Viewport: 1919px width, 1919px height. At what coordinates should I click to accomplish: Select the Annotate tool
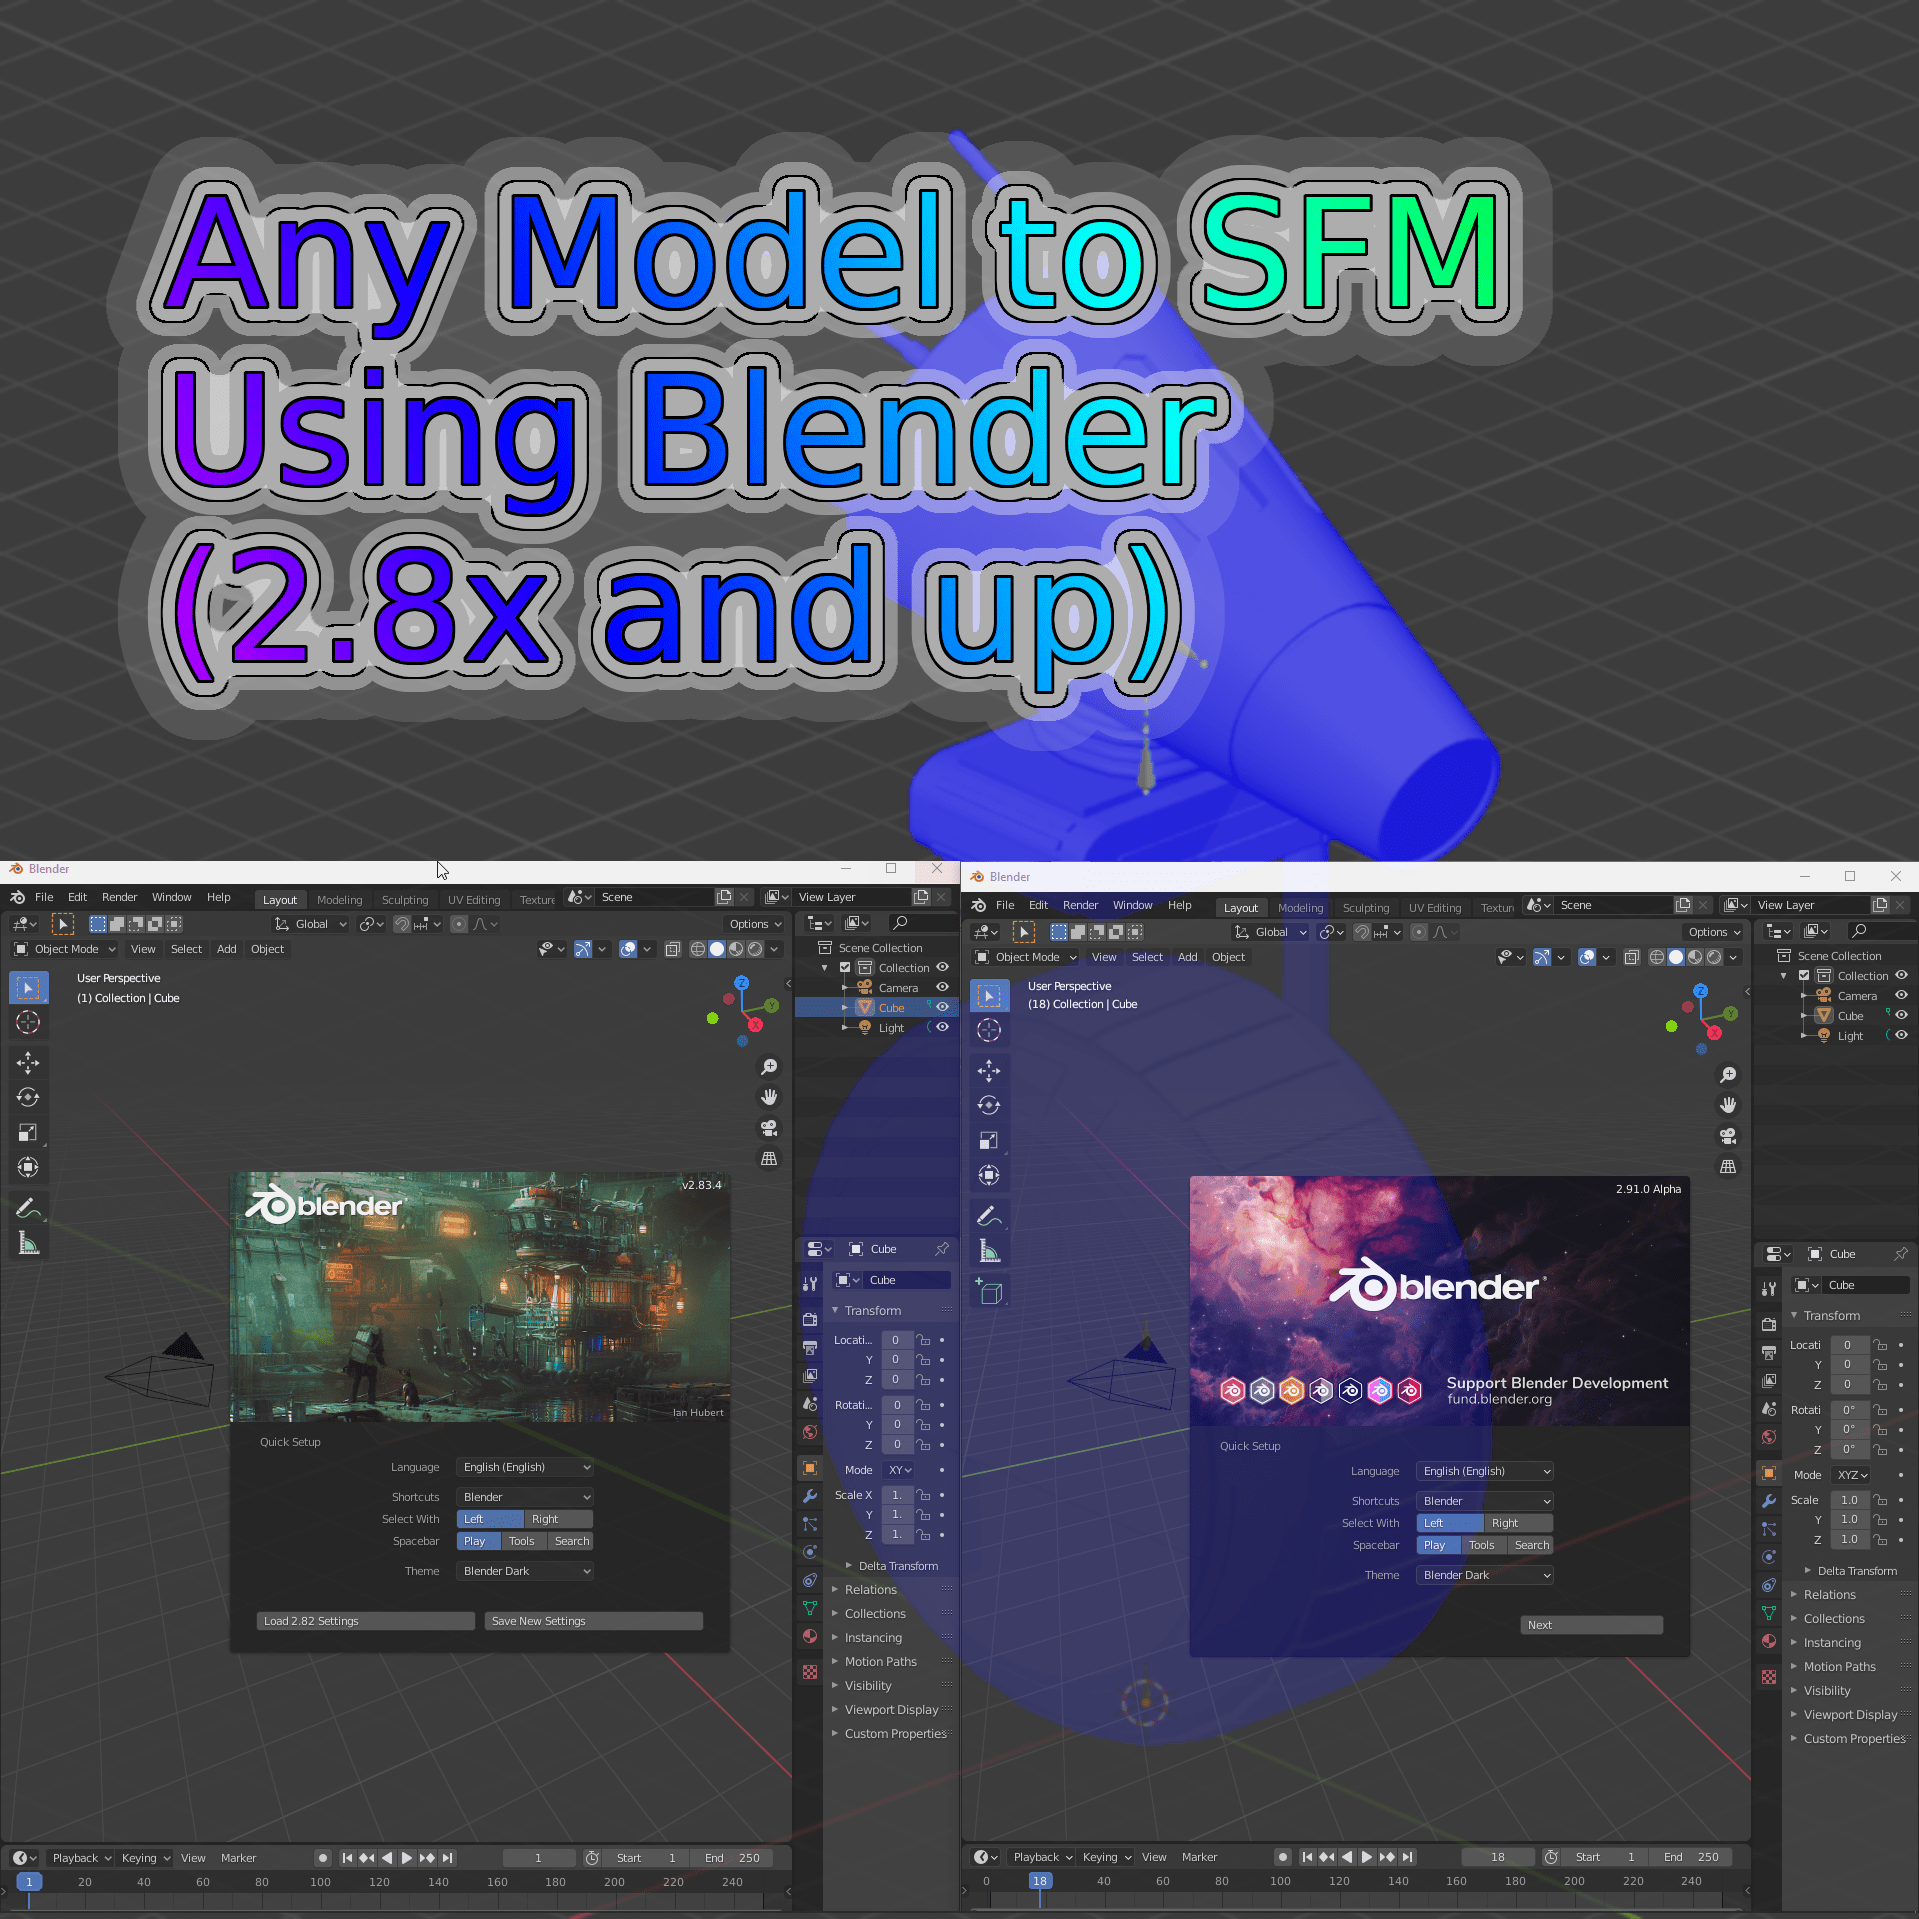click(x=28, y=1209)
